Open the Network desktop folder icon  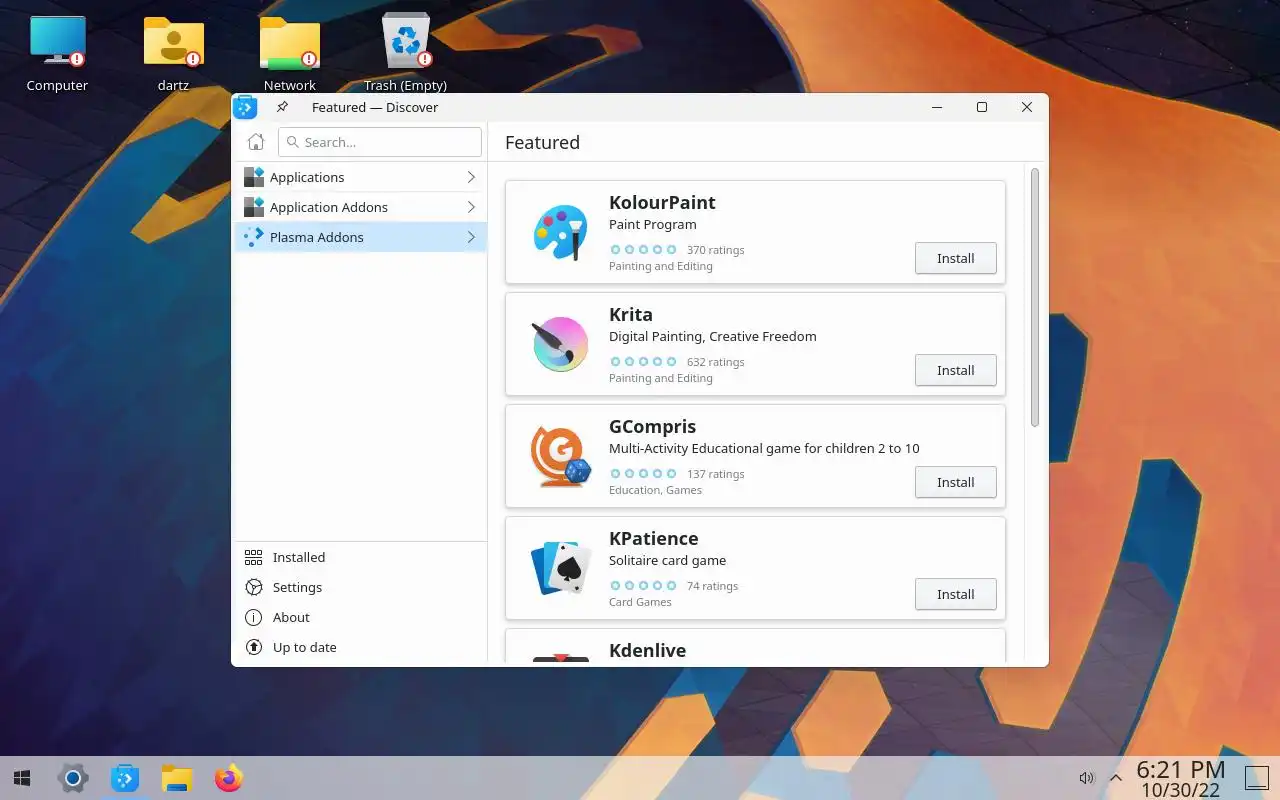pos(289,41)
